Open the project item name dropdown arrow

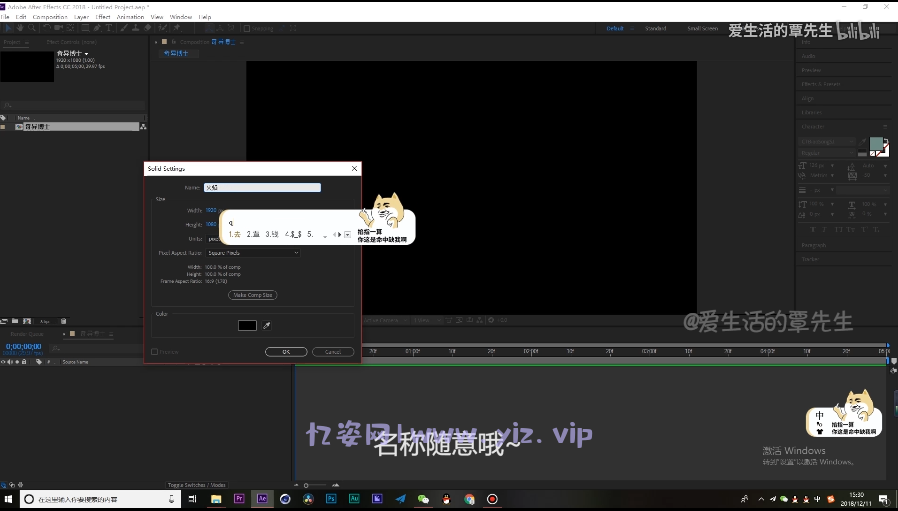click(x=86, y=54)
